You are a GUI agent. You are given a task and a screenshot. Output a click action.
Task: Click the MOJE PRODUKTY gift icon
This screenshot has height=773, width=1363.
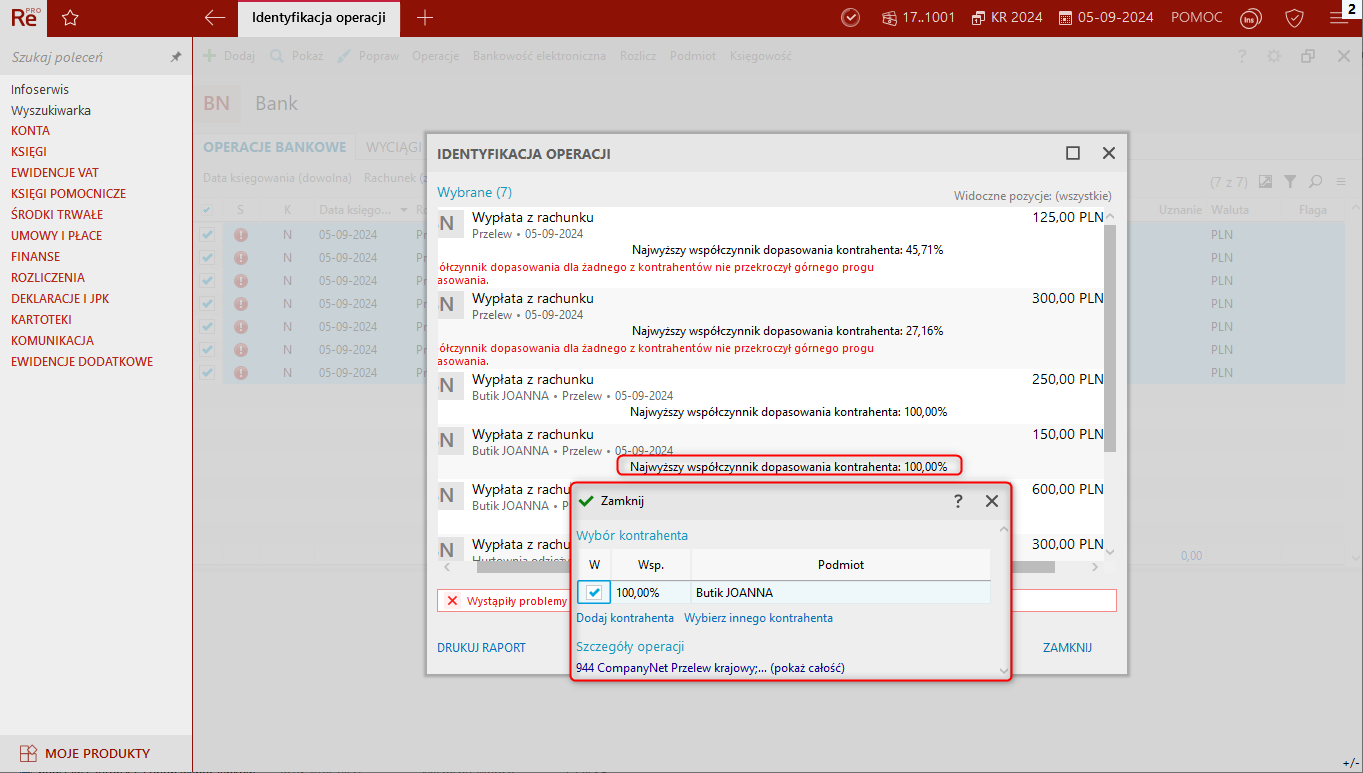click(28, 753)
